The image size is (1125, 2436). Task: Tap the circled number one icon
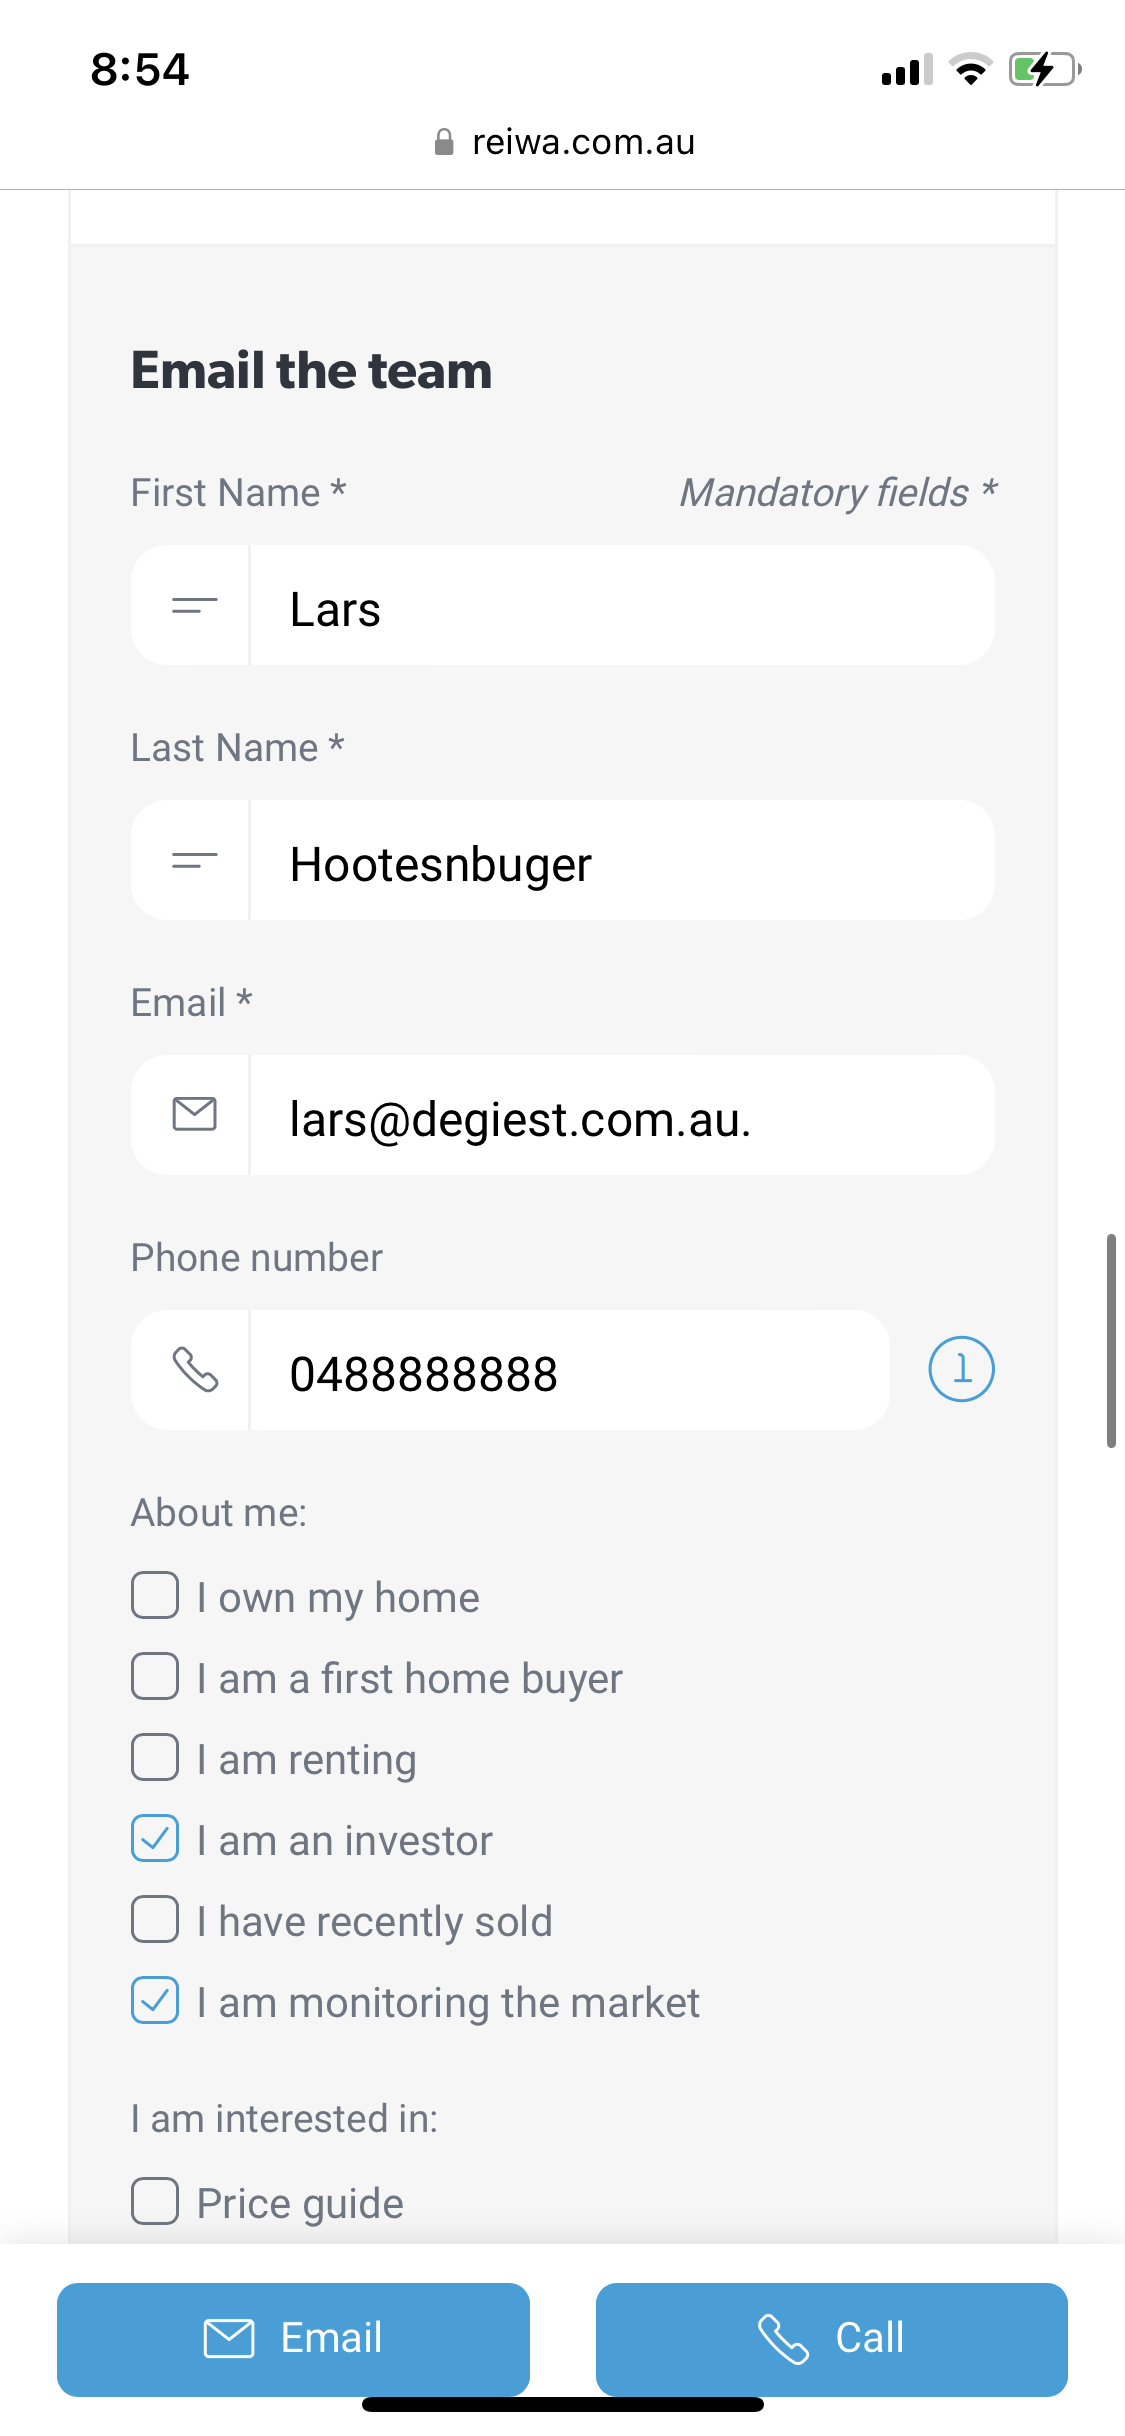961,1369
